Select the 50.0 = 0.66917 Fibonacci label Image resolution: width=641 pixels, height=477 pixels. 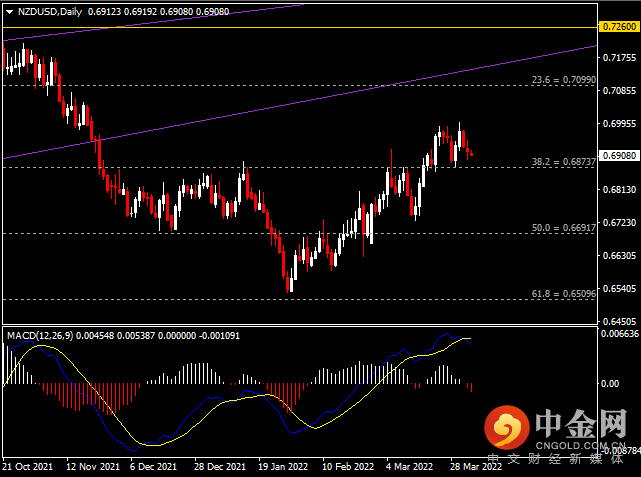[x=563, y=228]
